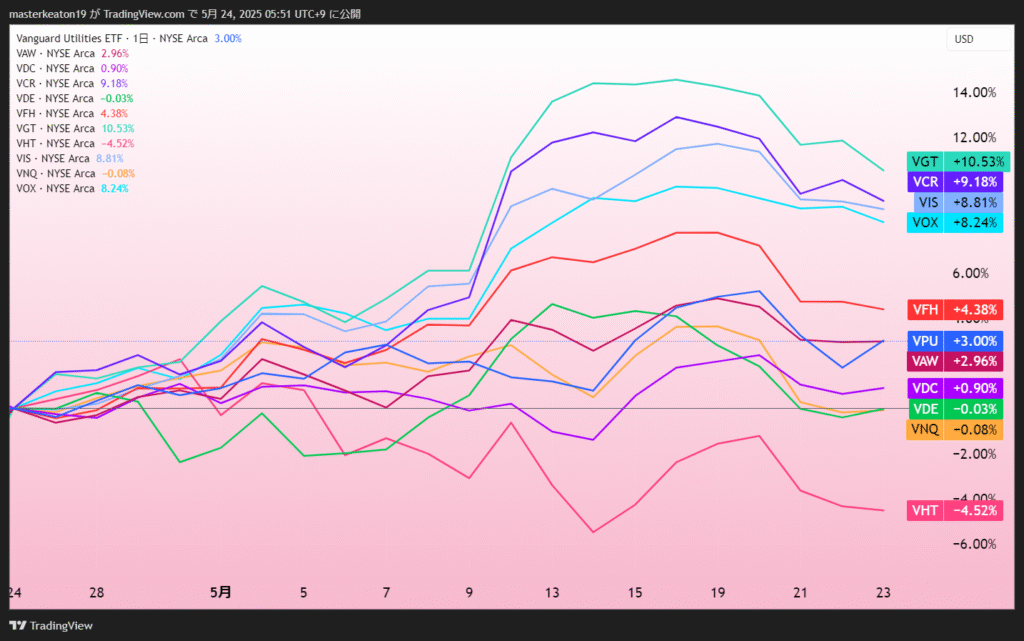Click the VCR · NYSE Arca legend row
The width and height of the screenshot is (1024, 641).
[72, 84]
